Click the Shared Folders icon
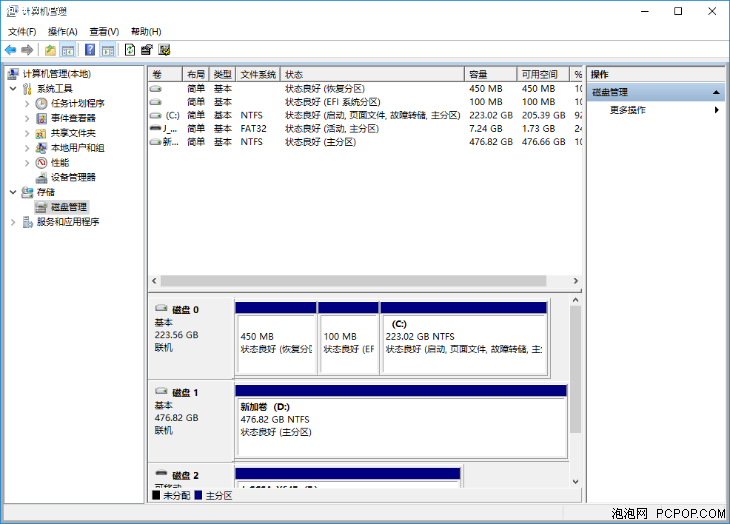This screenshot has width=730, height=524. point(41,133)
